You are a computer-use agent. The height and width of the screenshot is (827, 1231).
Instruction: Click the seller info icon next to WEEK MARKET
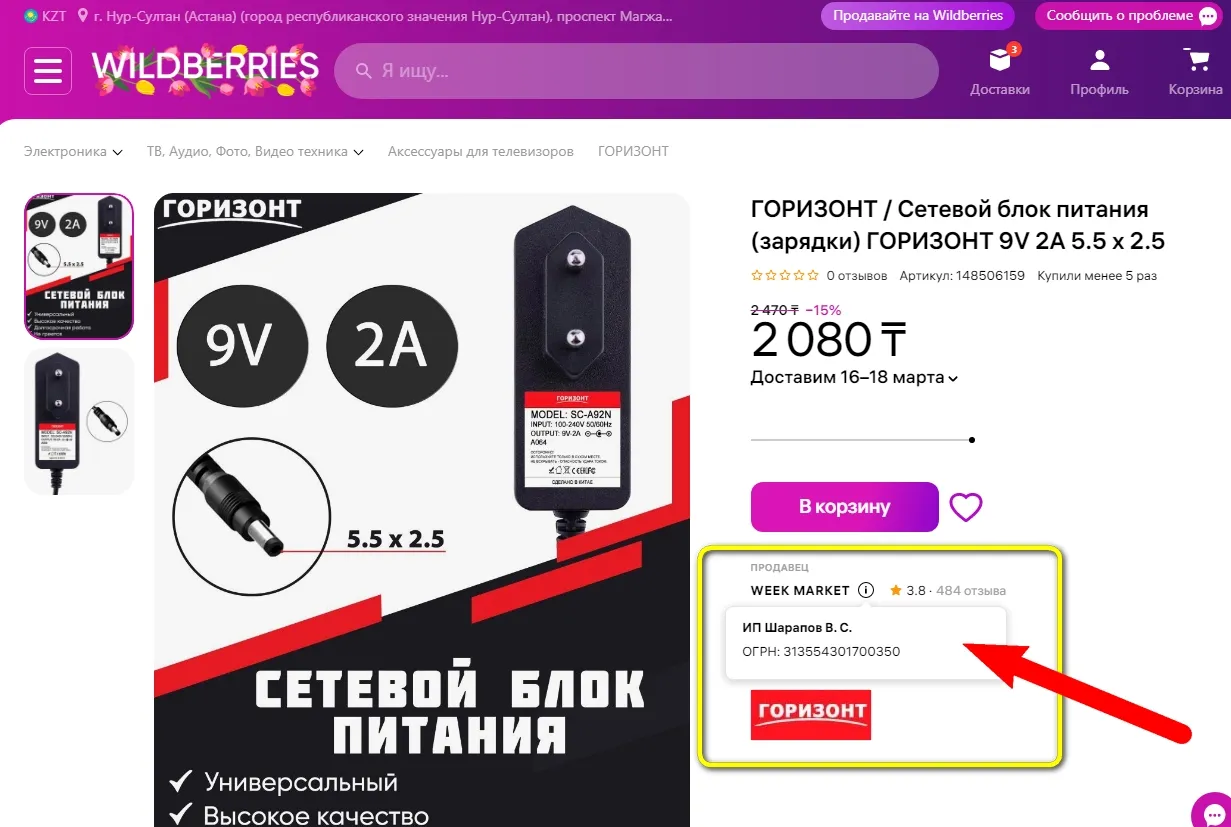point(866,590)
